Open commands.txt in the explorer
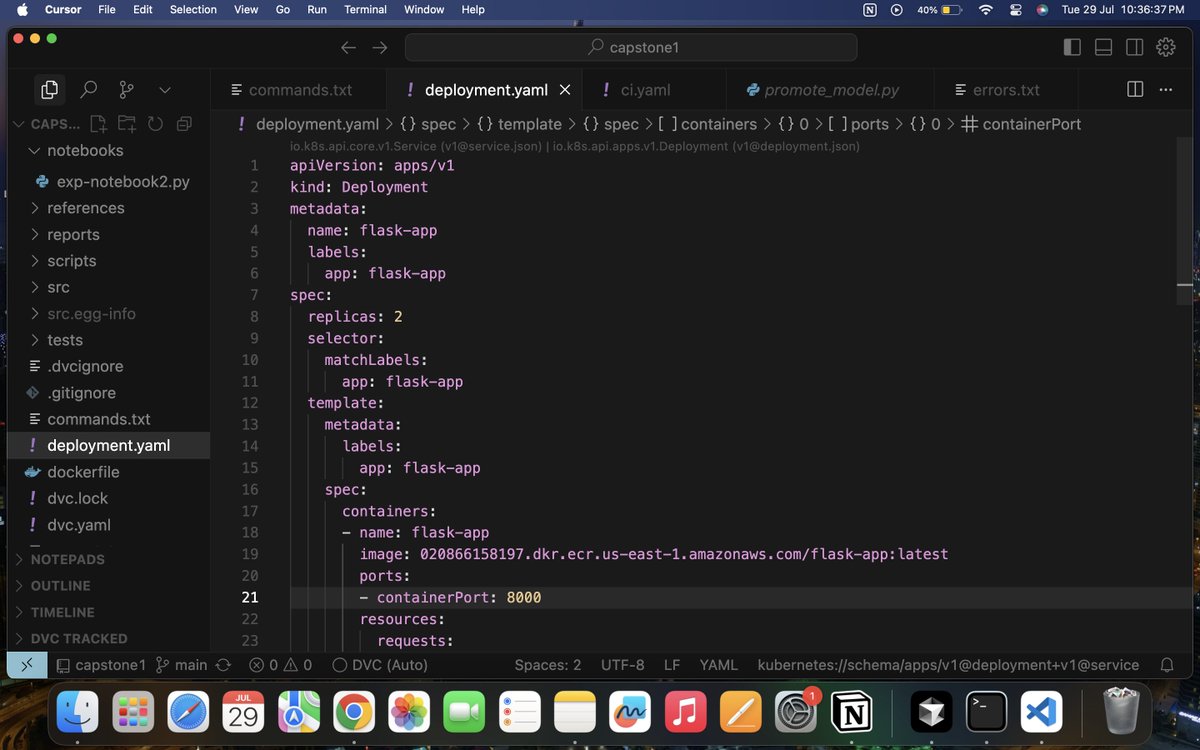This screenshot has height=750, width=1200. point(109,419)
